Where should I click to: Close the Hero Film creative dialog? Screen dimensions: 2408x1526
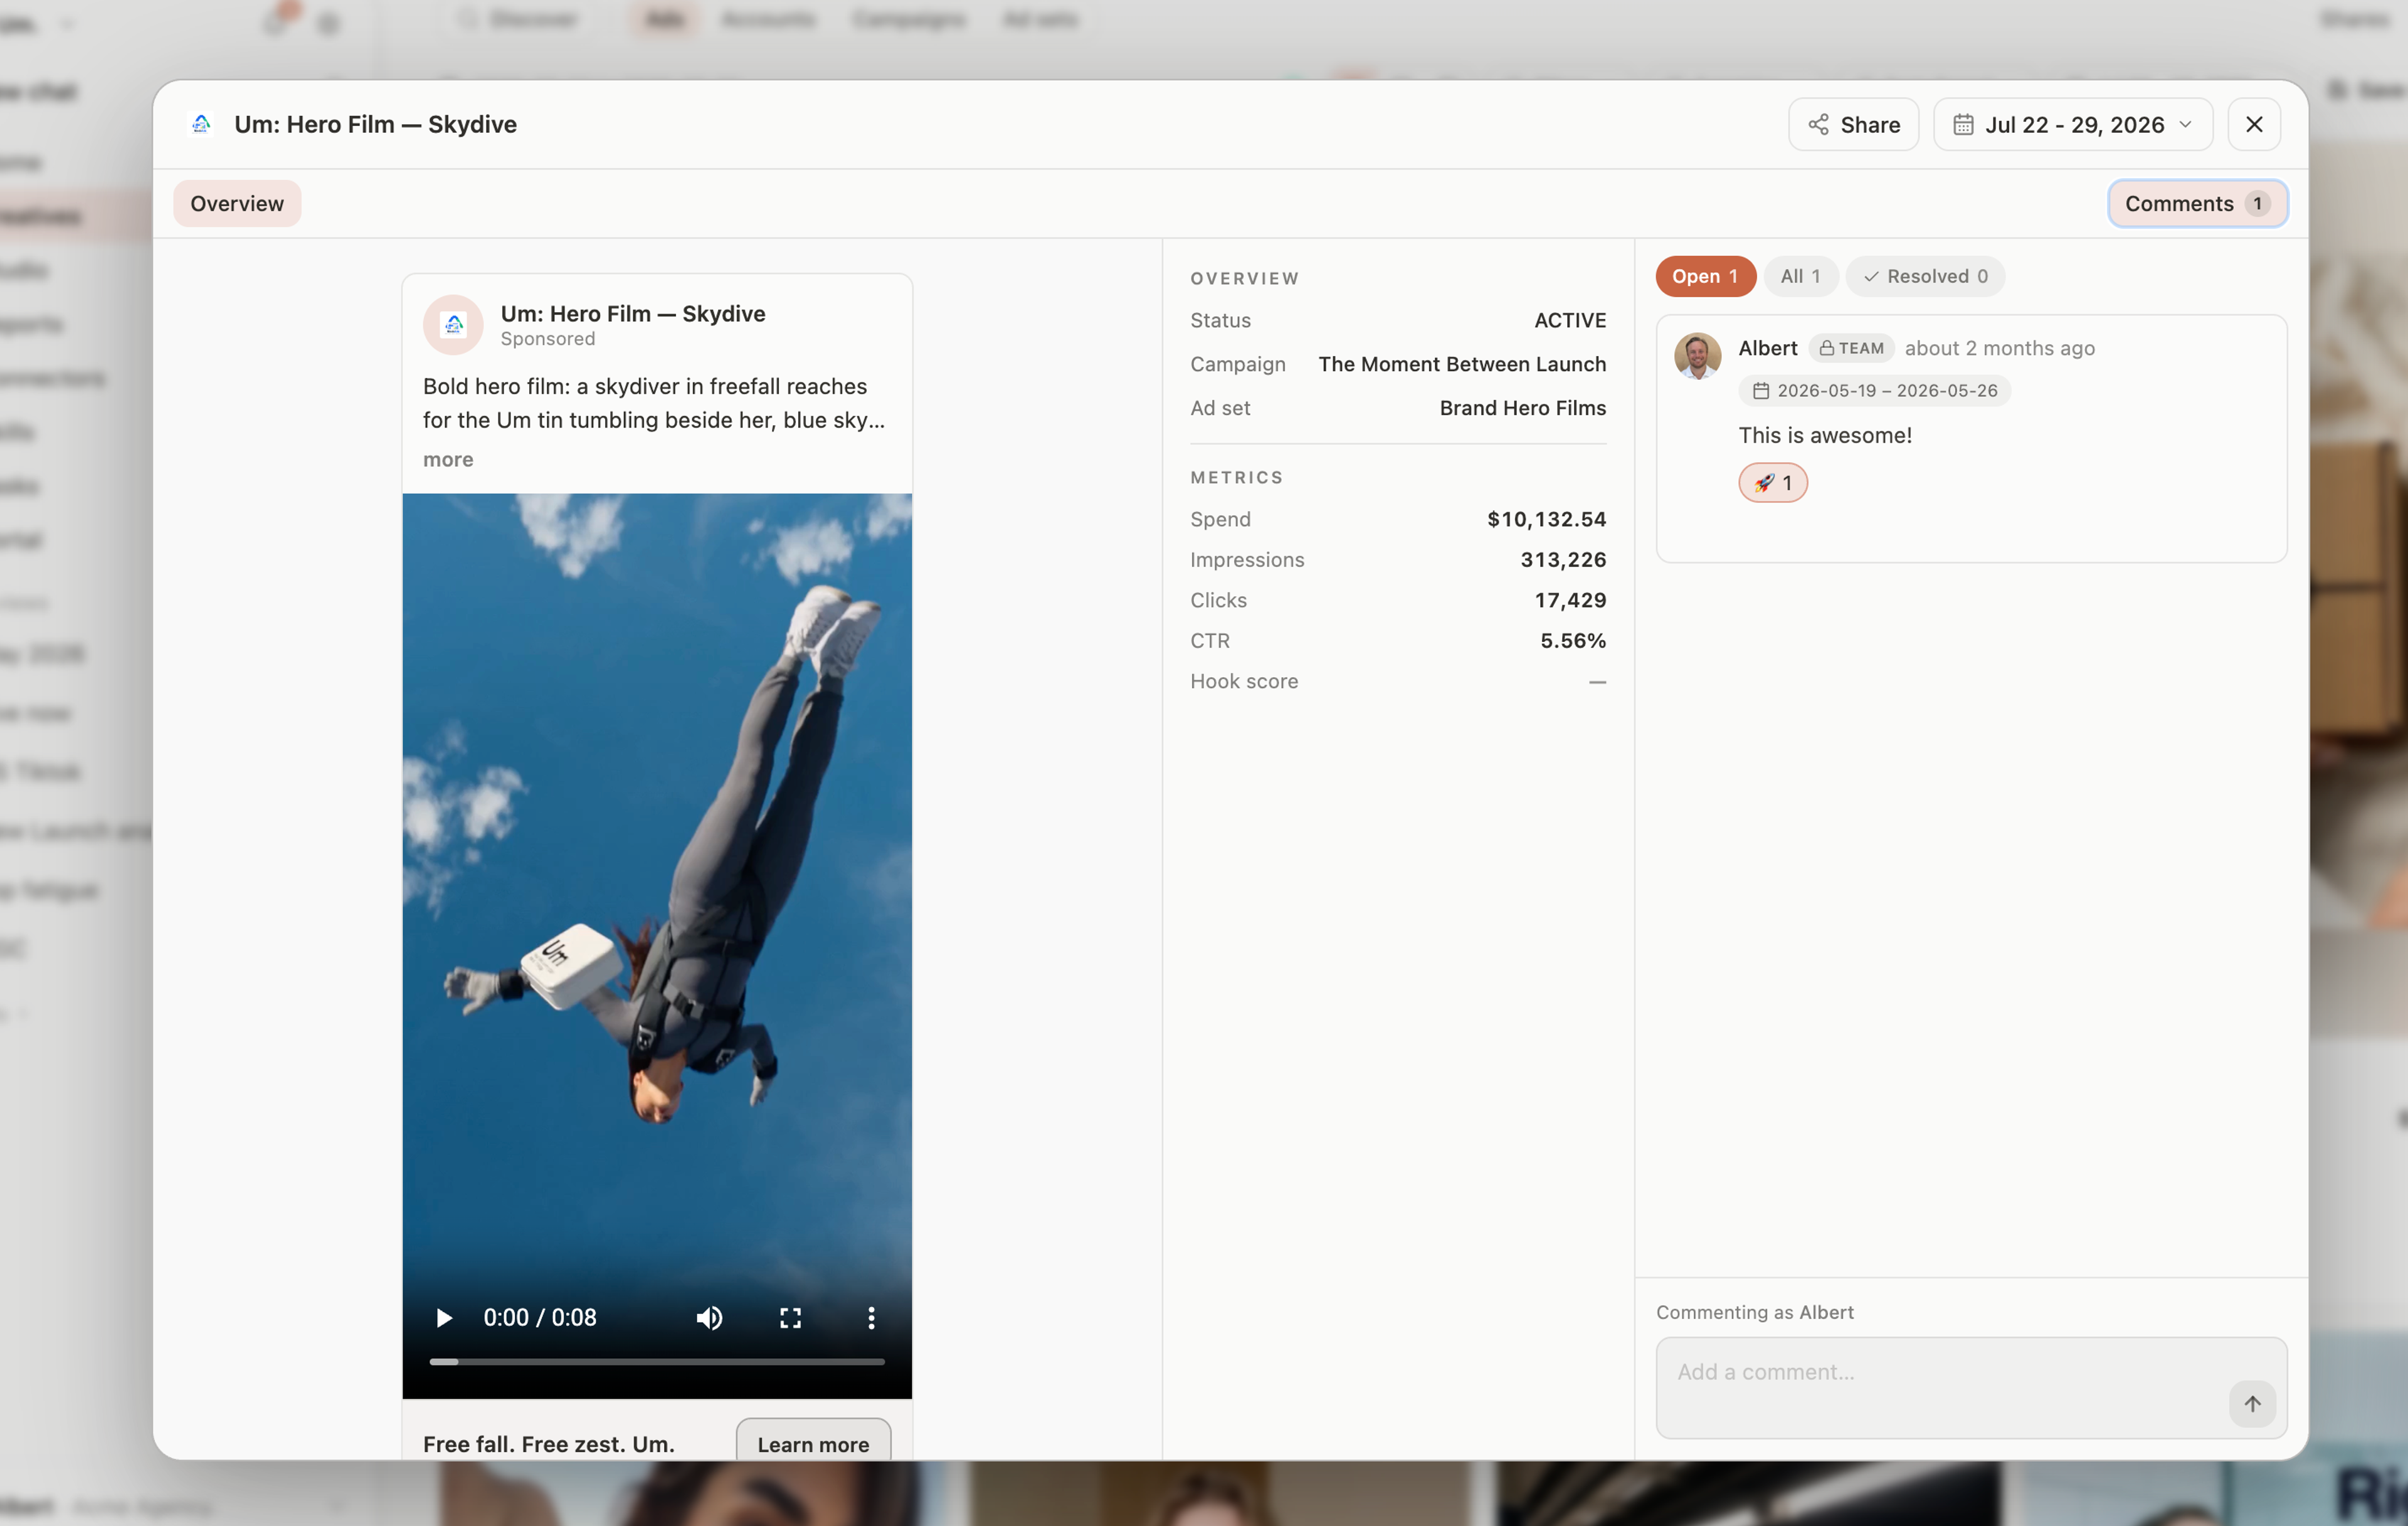[x=2254, y=124]
